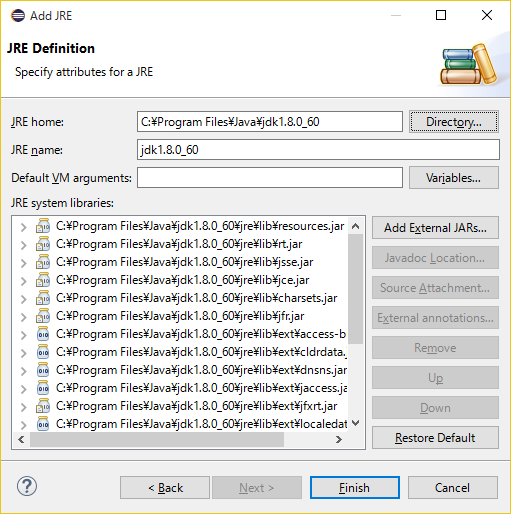The image size is (511, 514).
Task: Expand the charsets.jar tree node
Action: [23, 299]
